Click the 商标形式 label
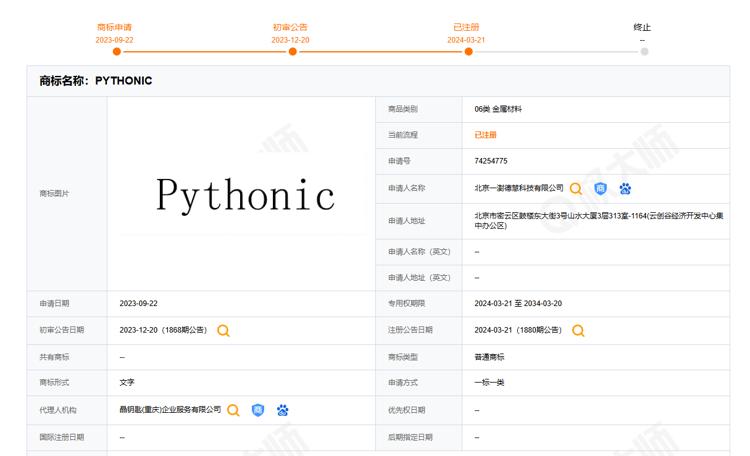 coord(54,382)
